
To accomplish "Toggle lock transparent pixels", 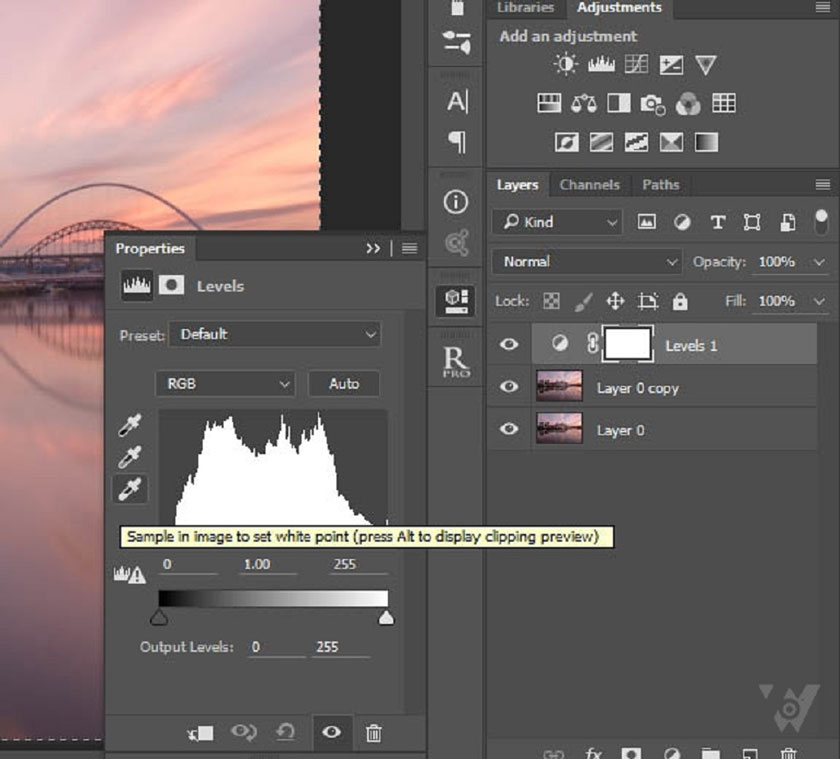I will (x=551, y=302).
